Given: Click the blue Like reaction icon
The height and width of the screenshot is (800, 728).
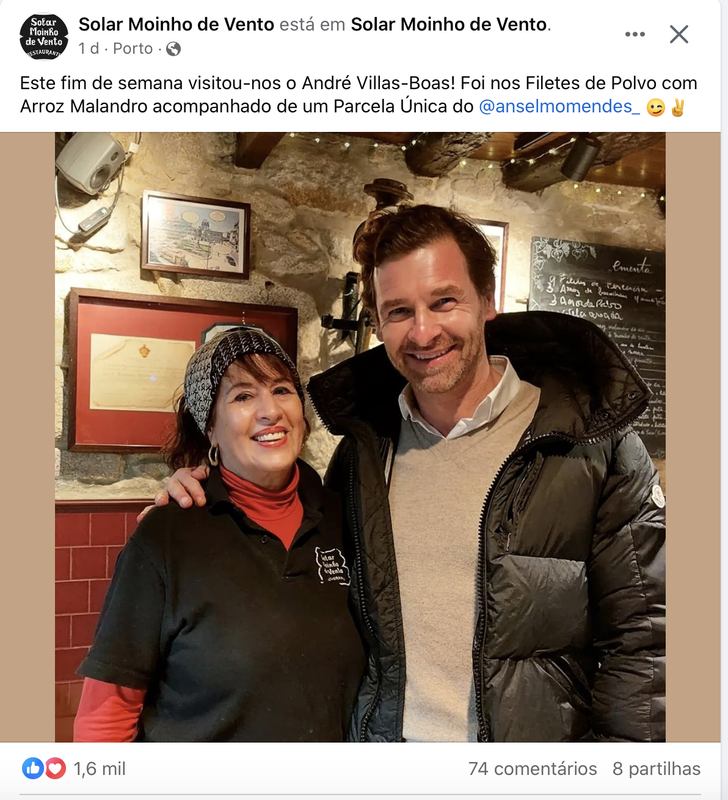Looking at the screenshot, I should click(x=33, y=768).
